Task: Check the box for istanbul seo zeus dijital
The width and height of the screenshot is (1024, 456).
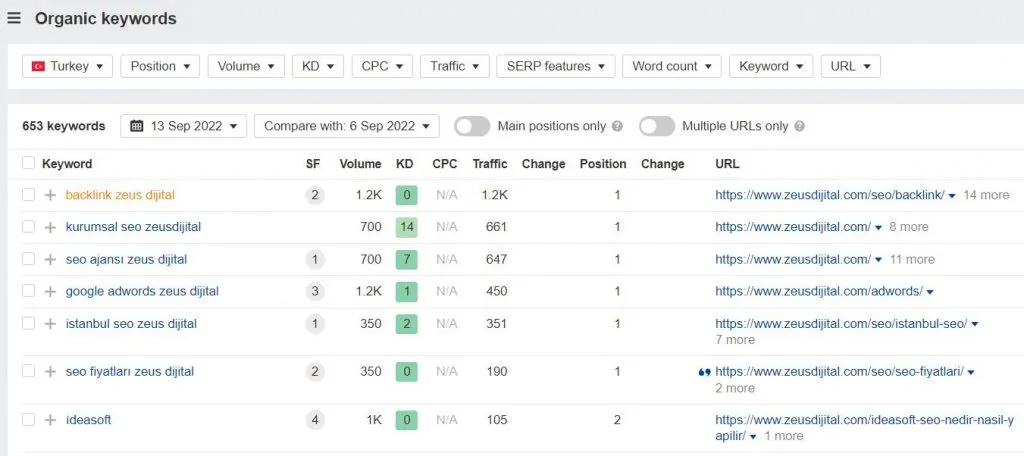Action: pos(28,323)
